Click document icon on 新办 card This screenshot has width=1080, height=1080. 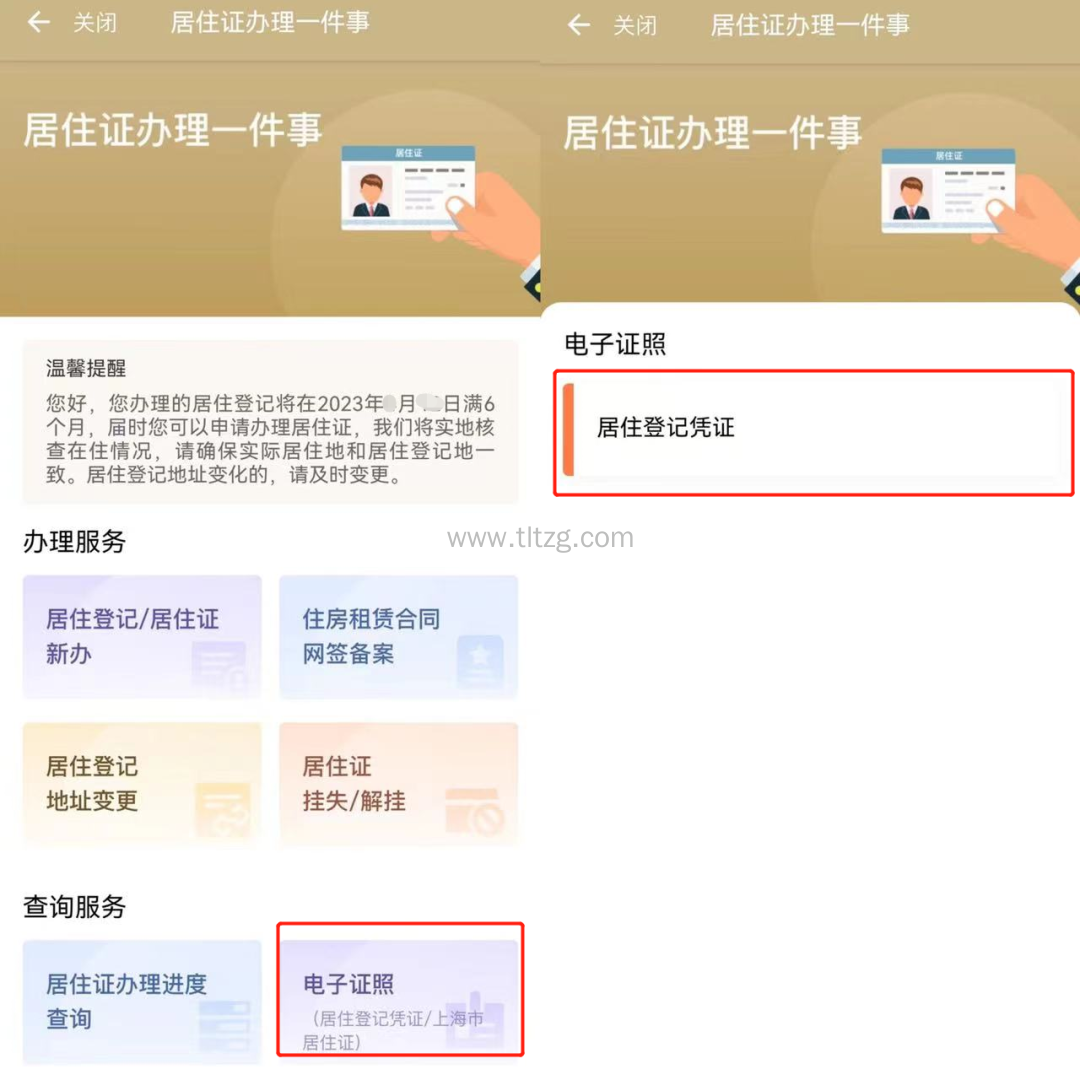[219, 665]
